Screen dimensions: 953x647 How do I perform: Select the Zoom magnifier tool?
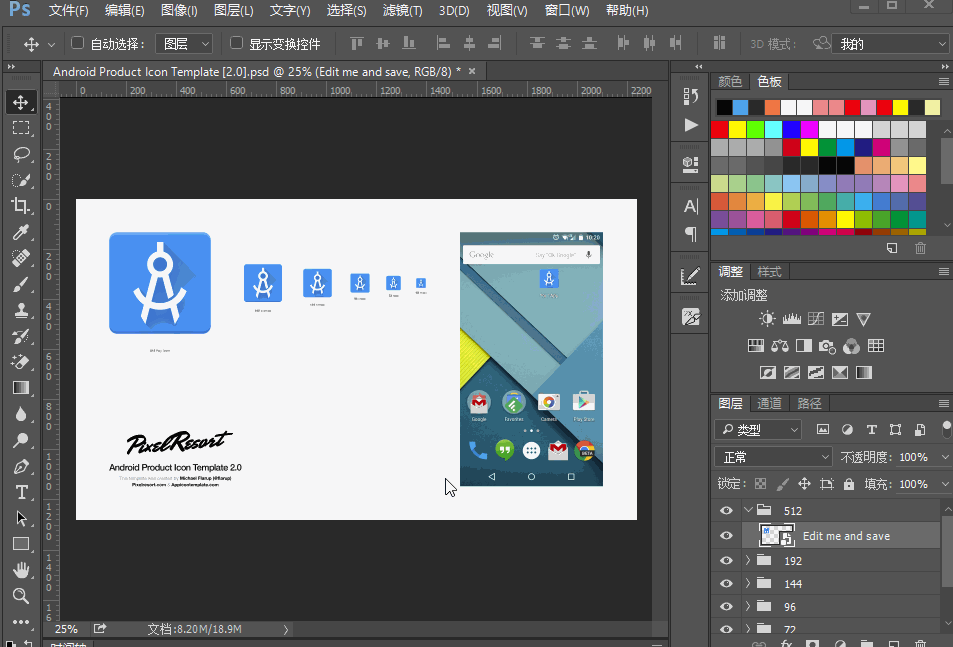21,595
